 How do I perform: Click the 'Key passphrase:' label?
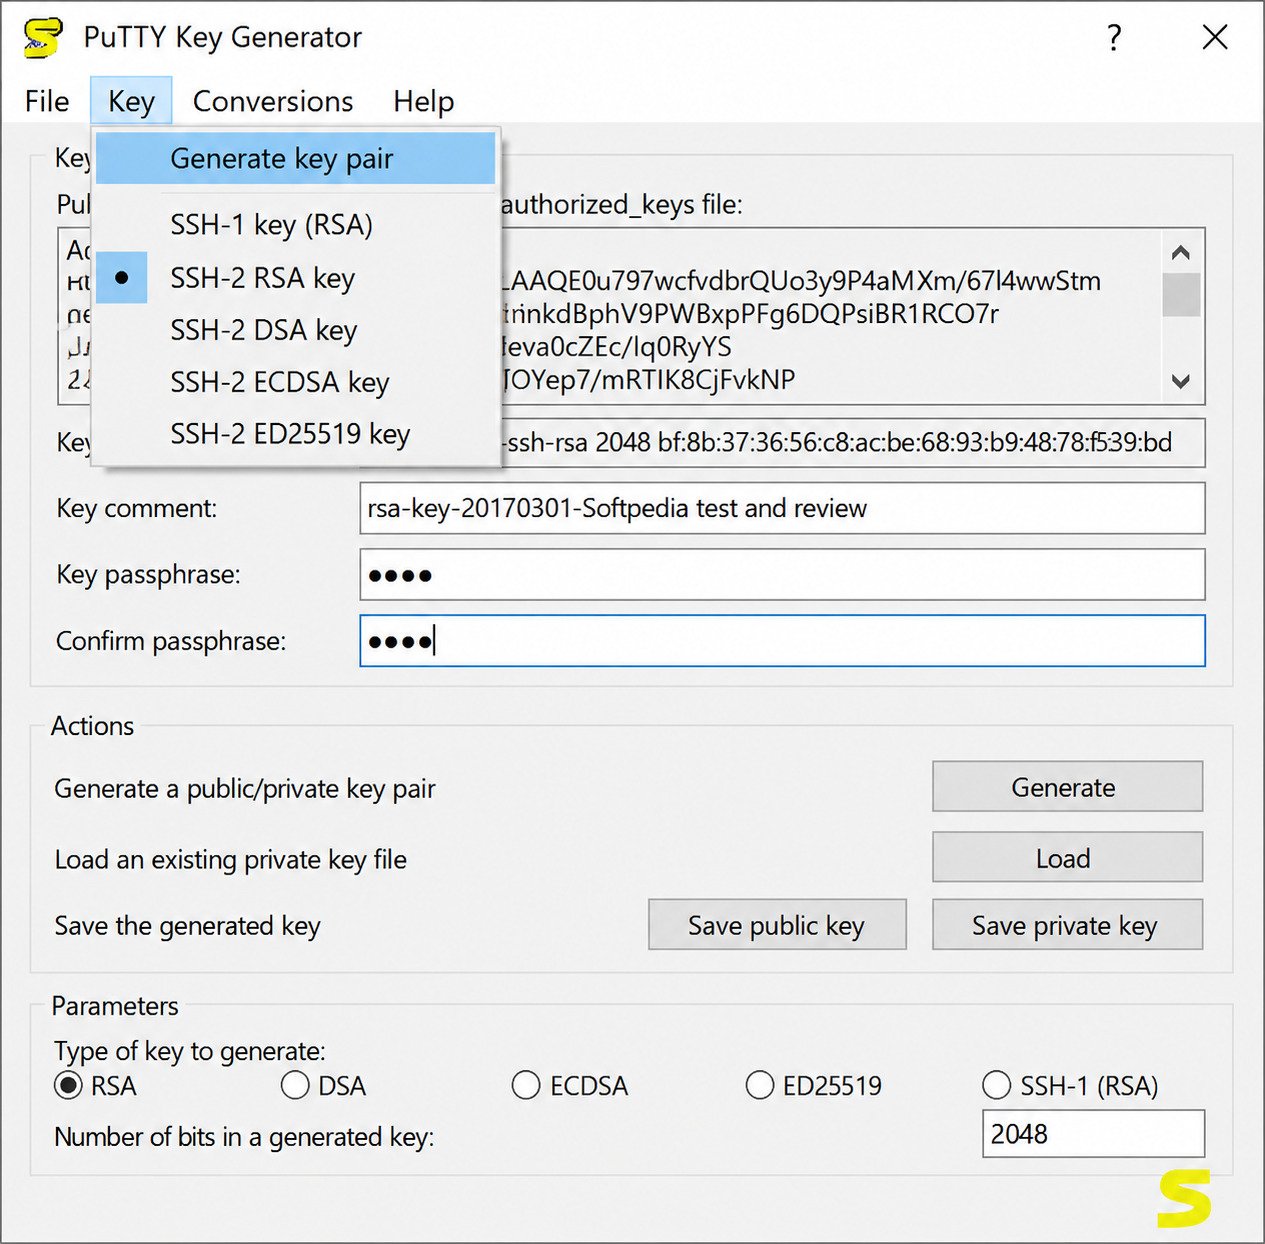pyautogui.click(x=149, y=574)
